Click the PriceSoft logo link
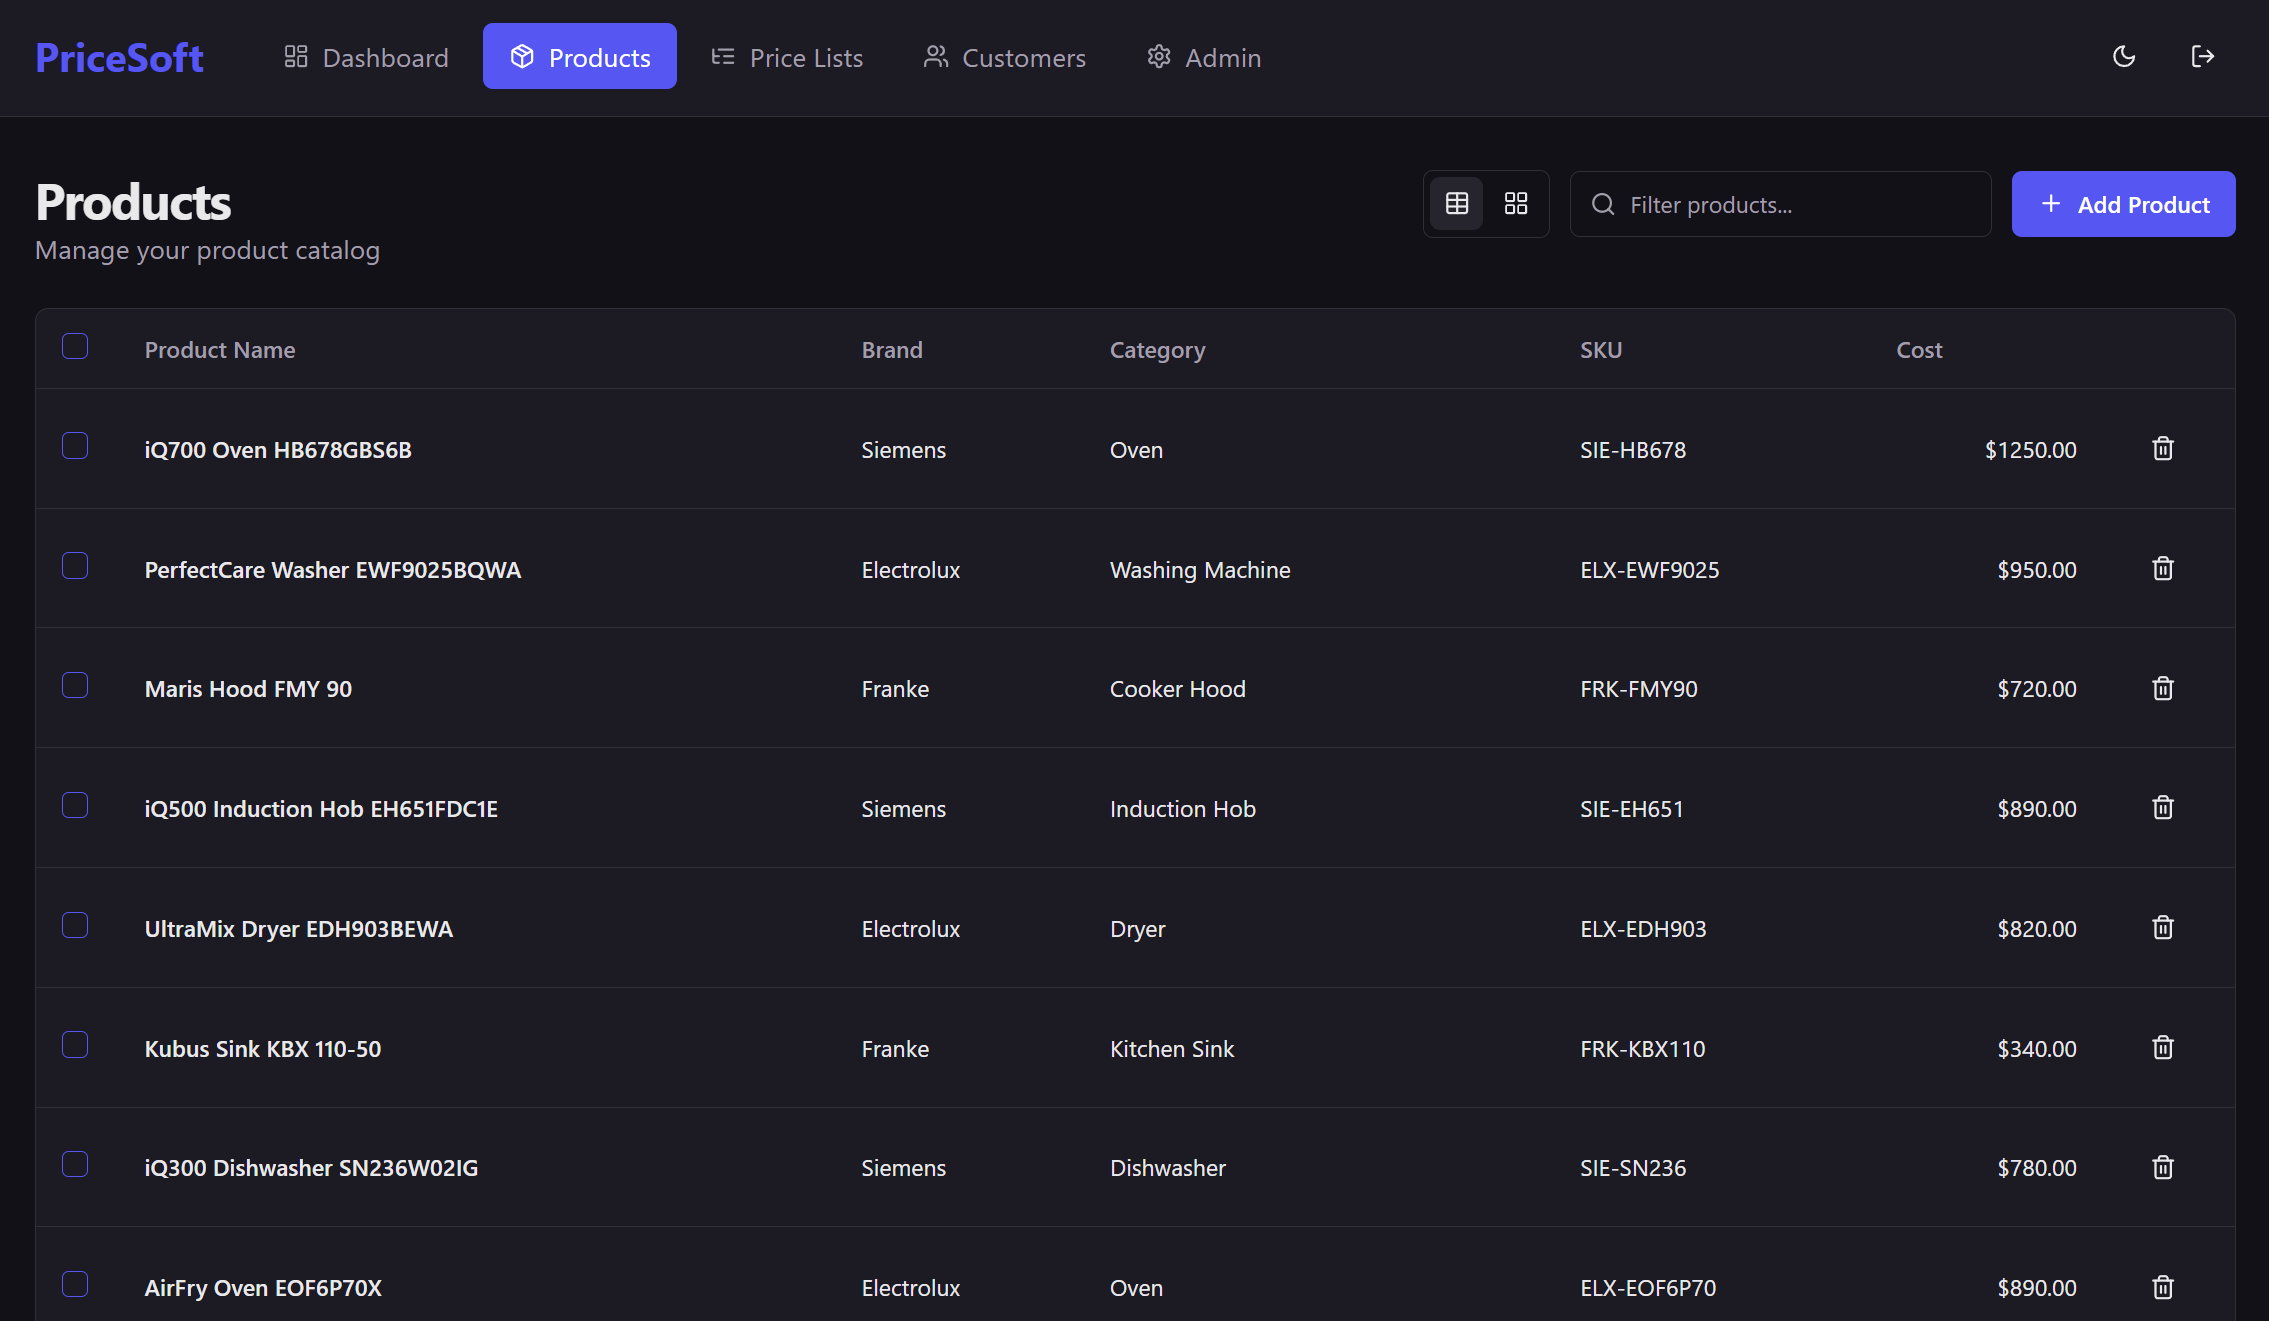The width and height of the screenshot is (2269, 1321). pos(120,57)
